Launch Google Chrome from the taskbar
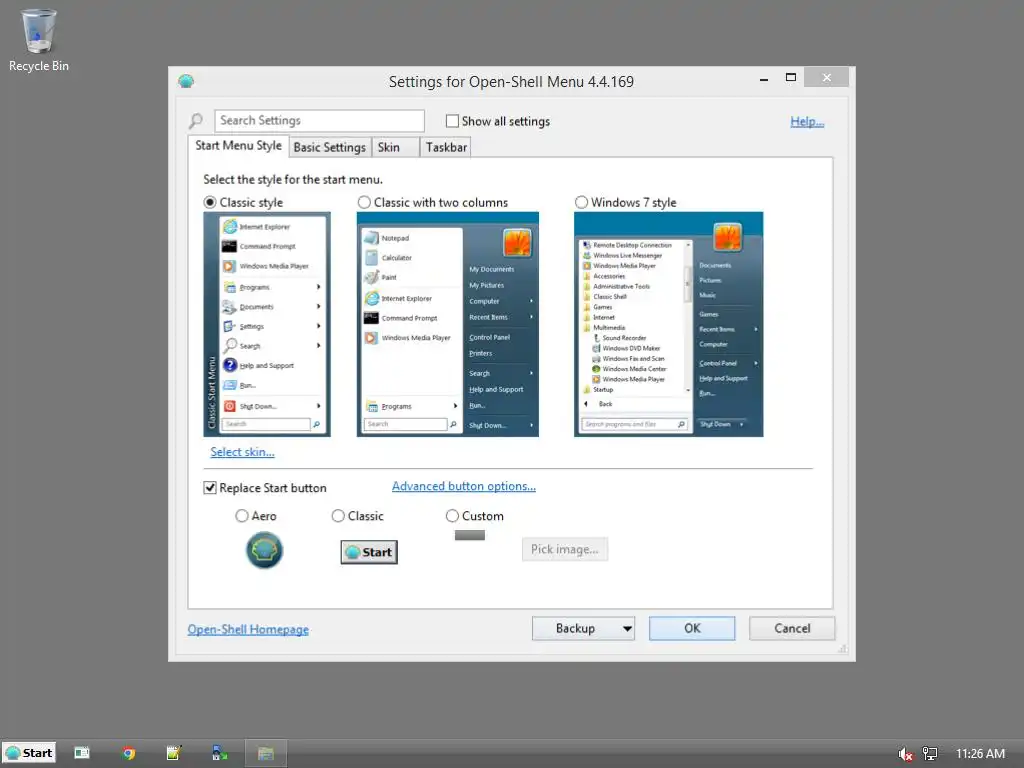 pyautogui.click(x=129, y=753)
